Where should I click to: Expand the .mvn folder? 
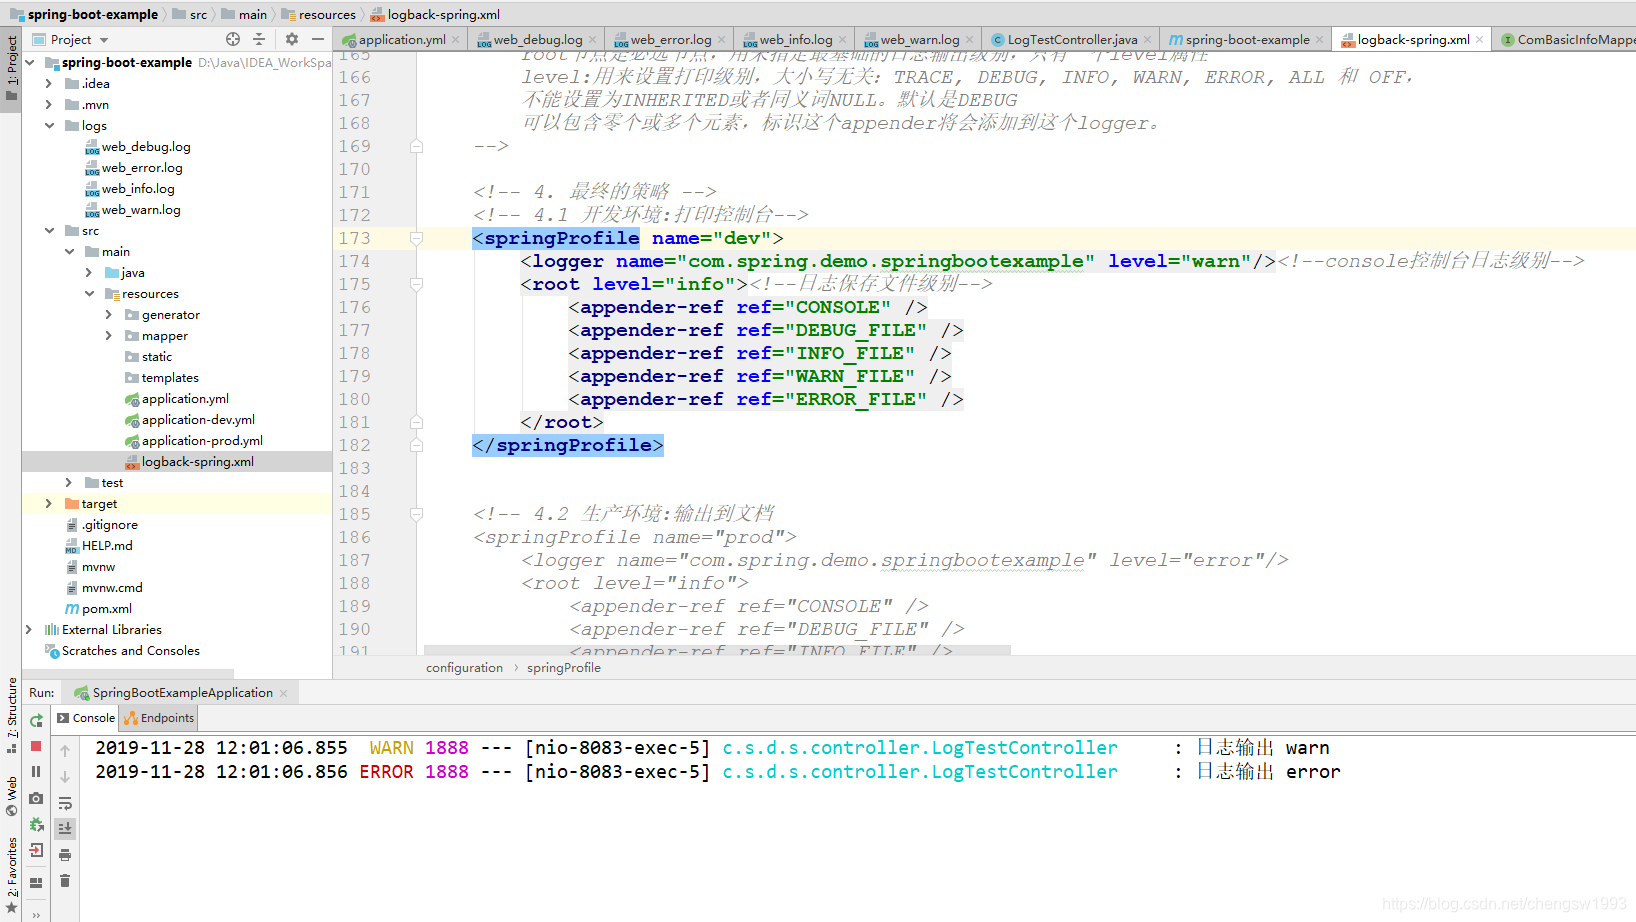[x=49, y=104]
